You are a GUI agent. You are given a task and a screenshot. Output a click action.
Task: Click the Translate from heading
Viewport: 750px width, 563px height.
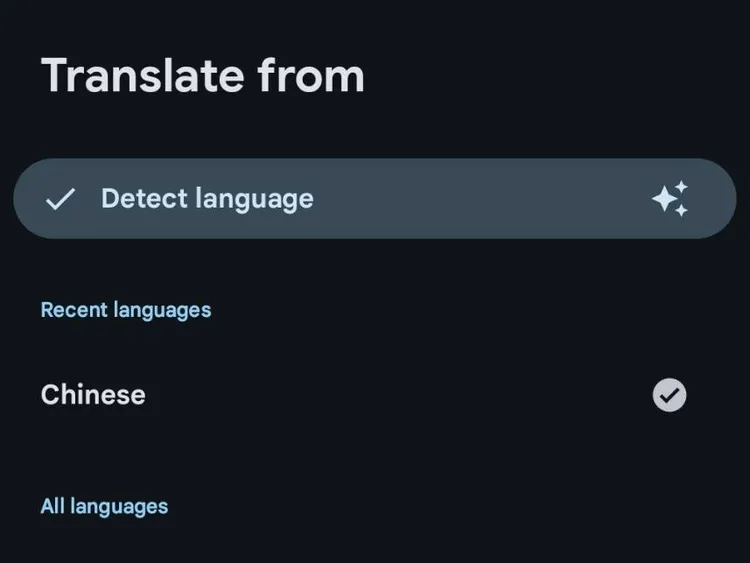202,76
